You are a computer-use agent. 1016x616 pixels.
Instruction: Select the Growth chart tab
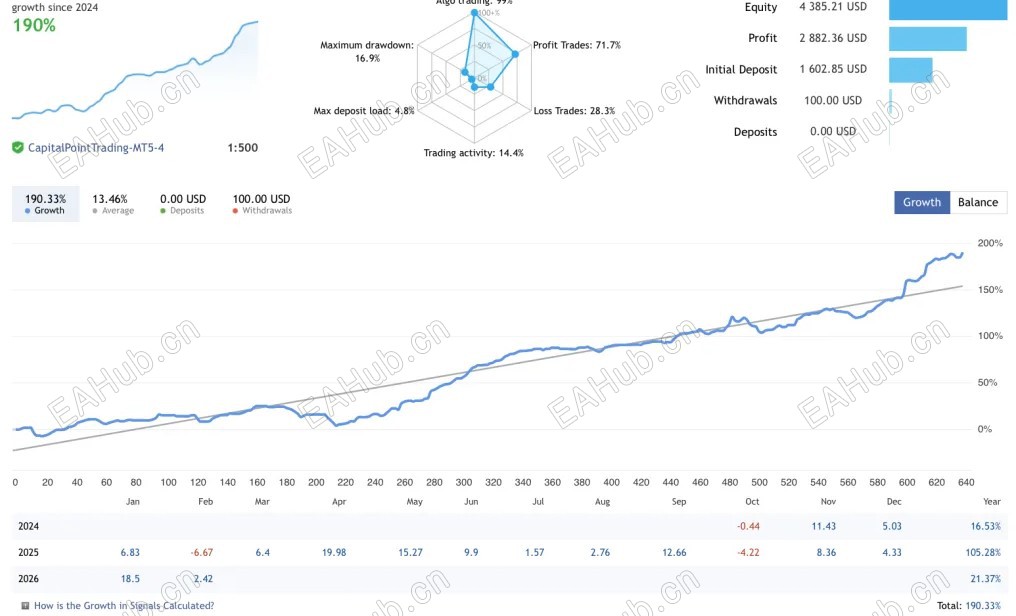921,202
